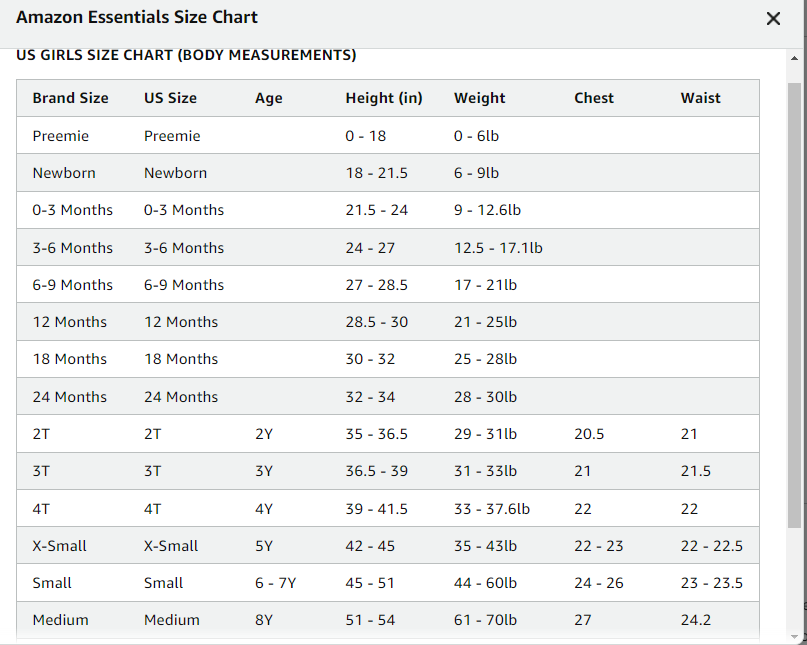
Task: Click the "Height (in)" column header
Action: click(x=384, y=98)
